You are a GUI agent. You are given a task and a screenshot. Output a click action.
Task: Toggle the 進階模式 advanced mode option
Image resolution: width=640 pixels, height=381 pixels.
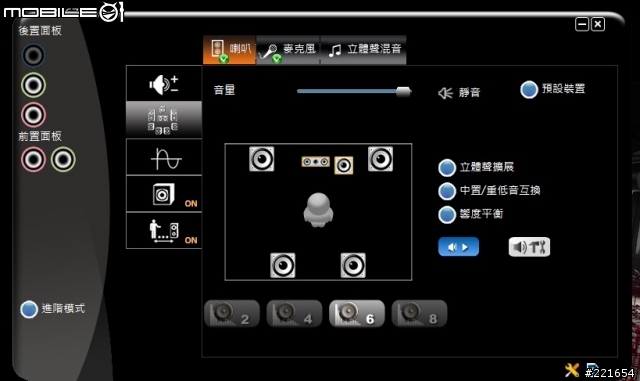click(x=29, y=309)
